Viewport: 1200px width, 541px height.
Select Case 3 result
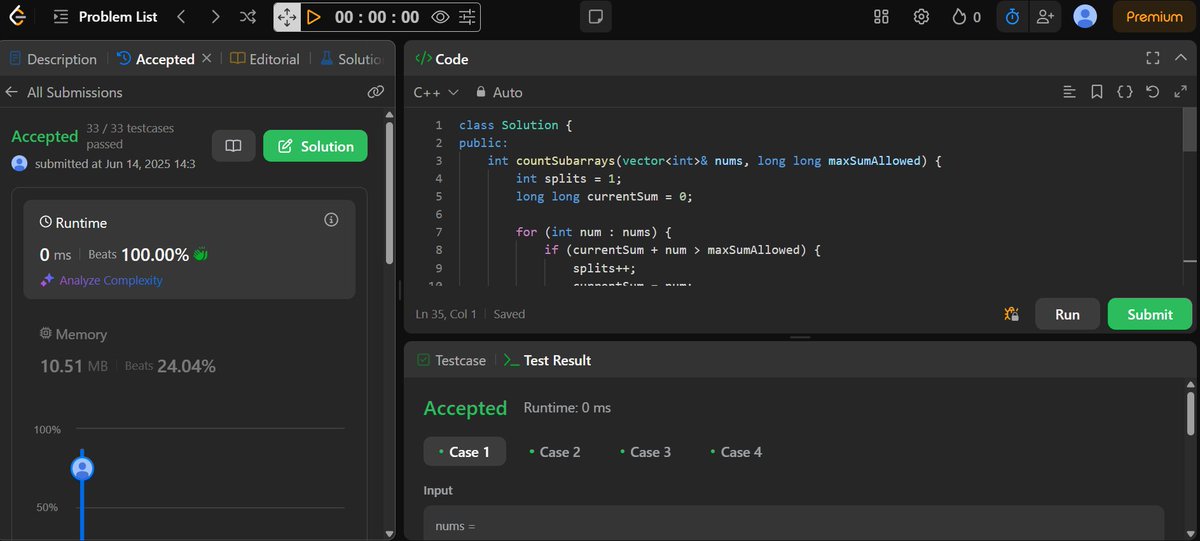click(645, 452)
